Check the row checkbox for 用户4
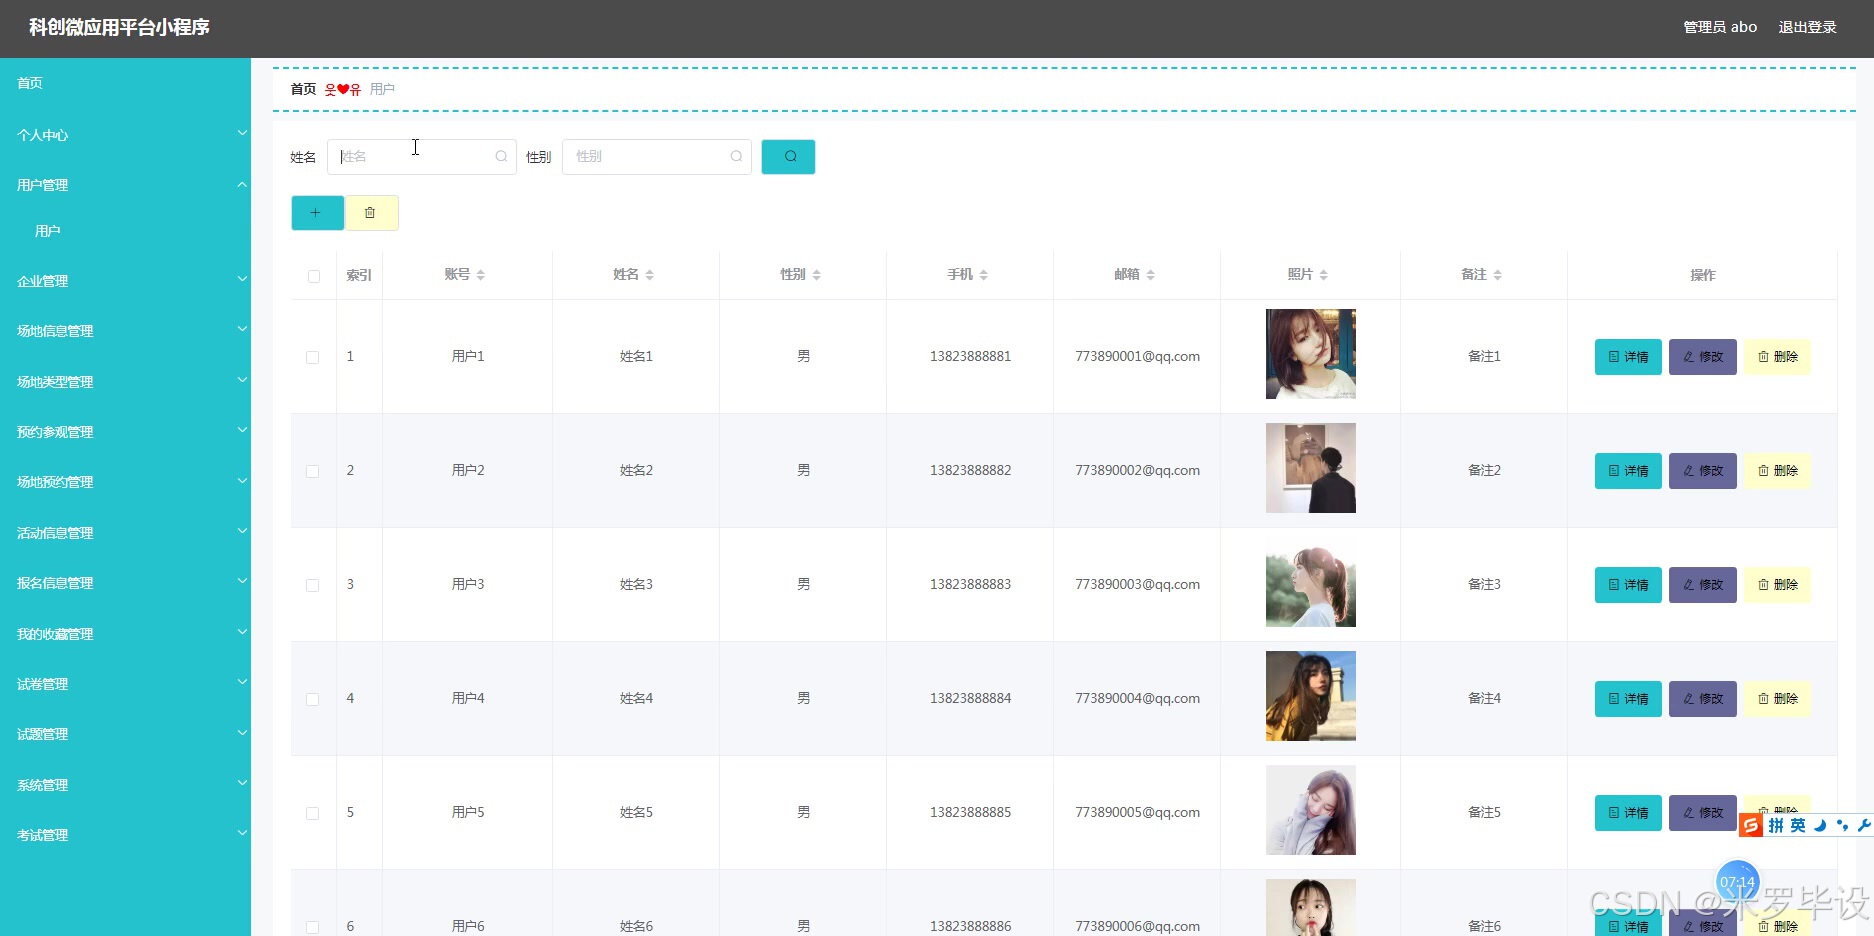 tap(313, 700)
